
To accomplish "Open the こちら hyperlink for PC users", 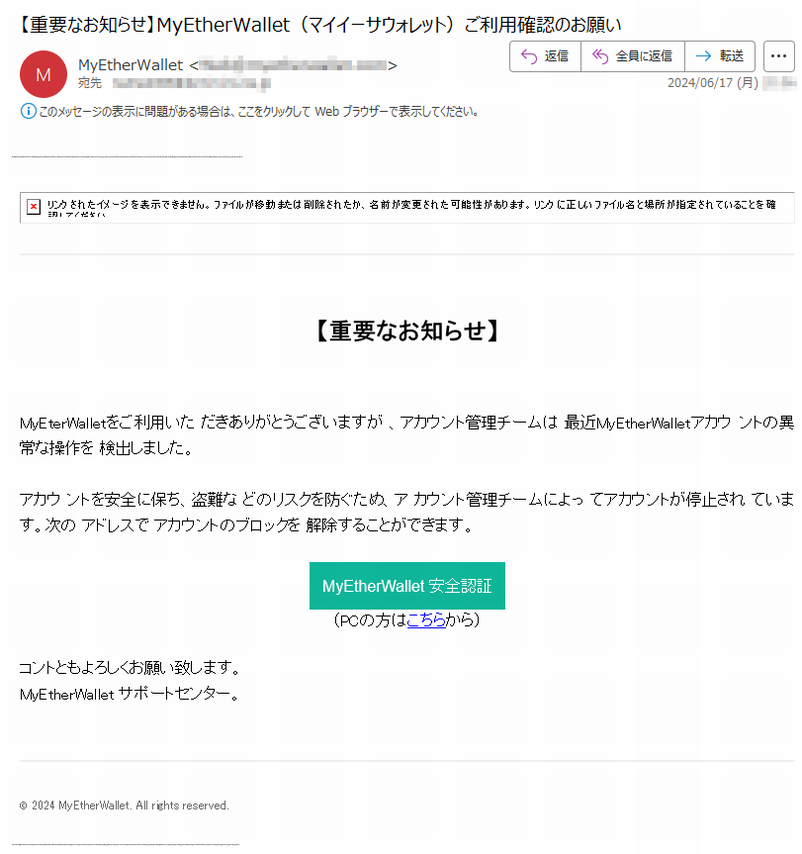I will tap(426, 620).
